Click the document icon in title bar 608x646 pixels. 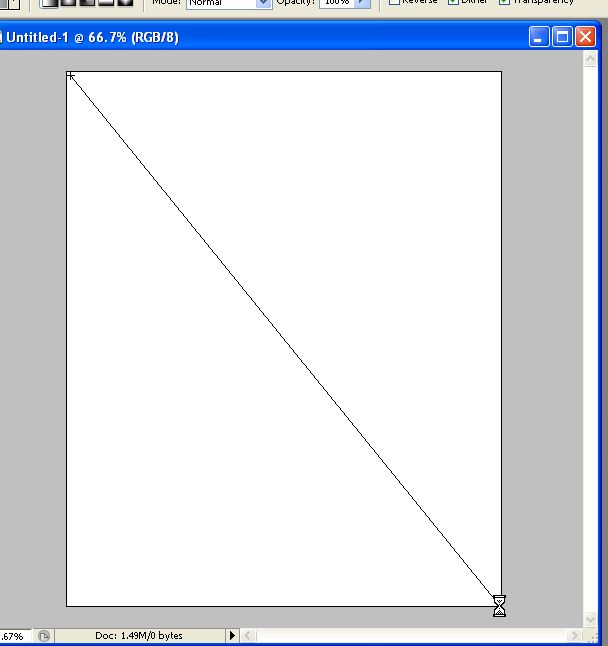(1, 37)
